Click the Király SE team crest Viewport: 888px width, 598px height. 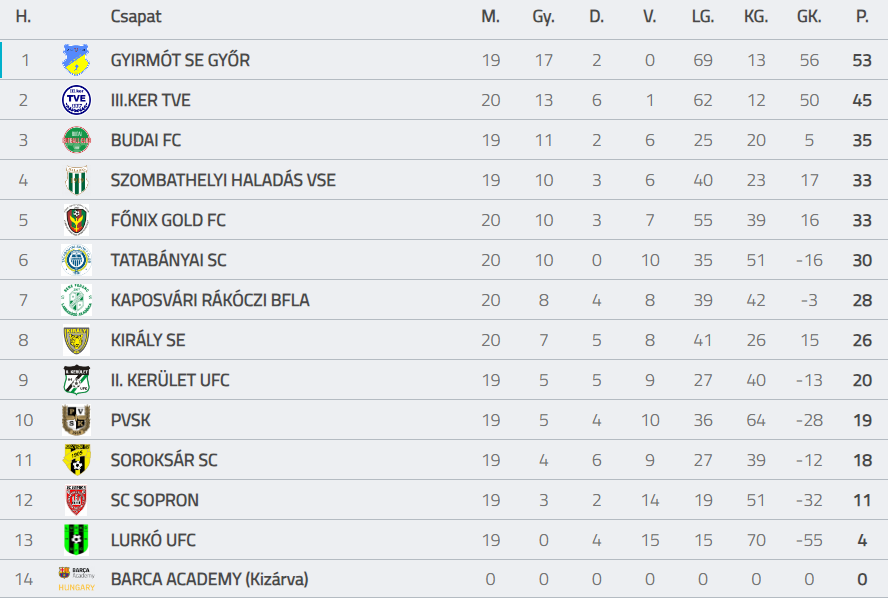coord(76,340)
